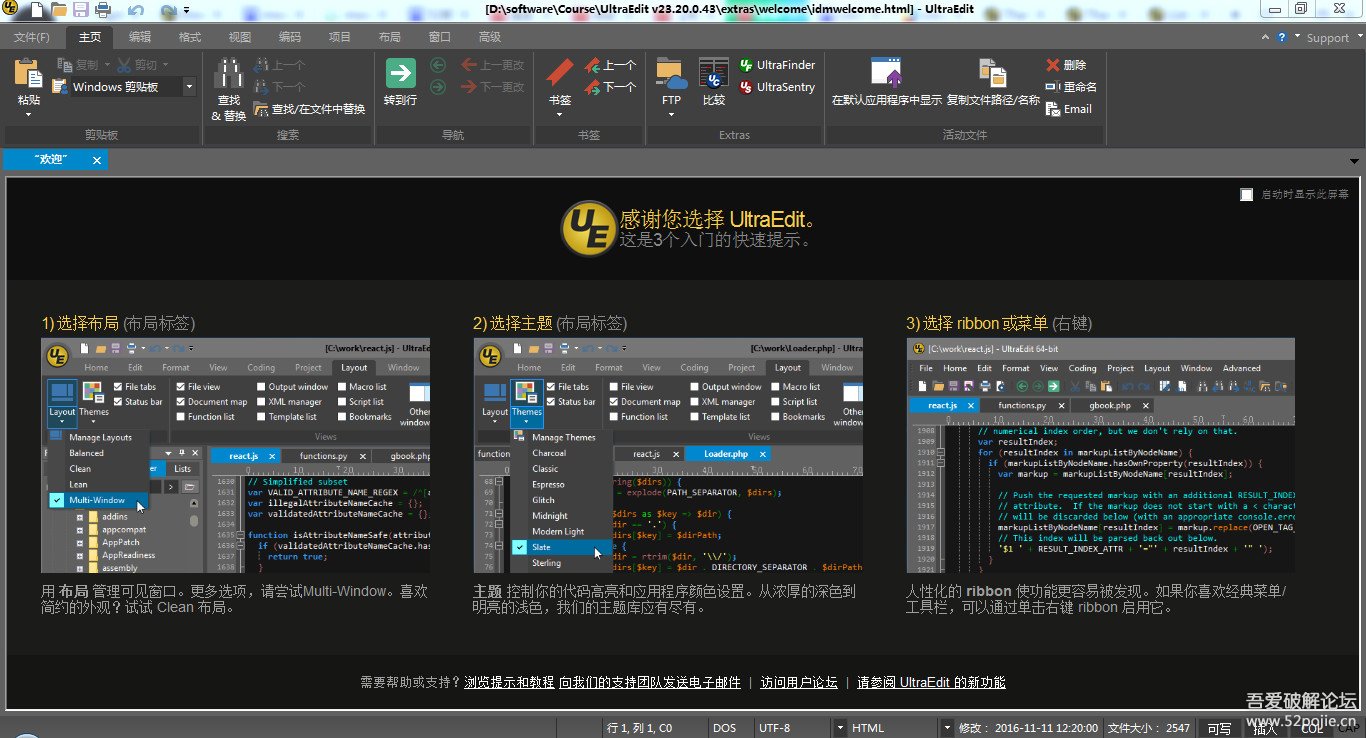1366x738 pixels.
Task: Expand the Paste (粘贴) dropdown arrow
Action: 28,114
